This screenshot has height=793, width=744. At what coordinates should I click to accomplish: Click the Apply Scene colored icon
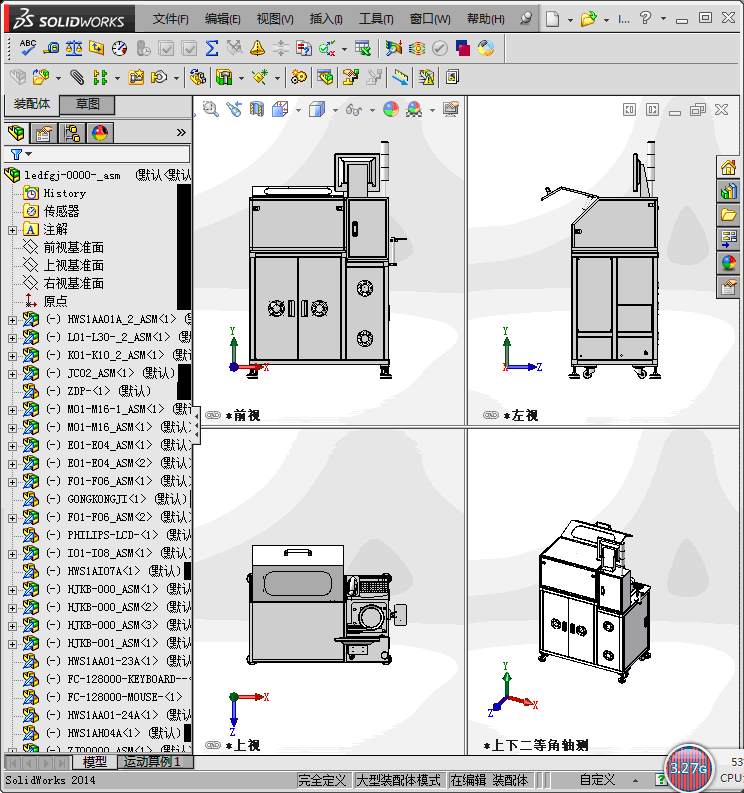pos(414,109)
